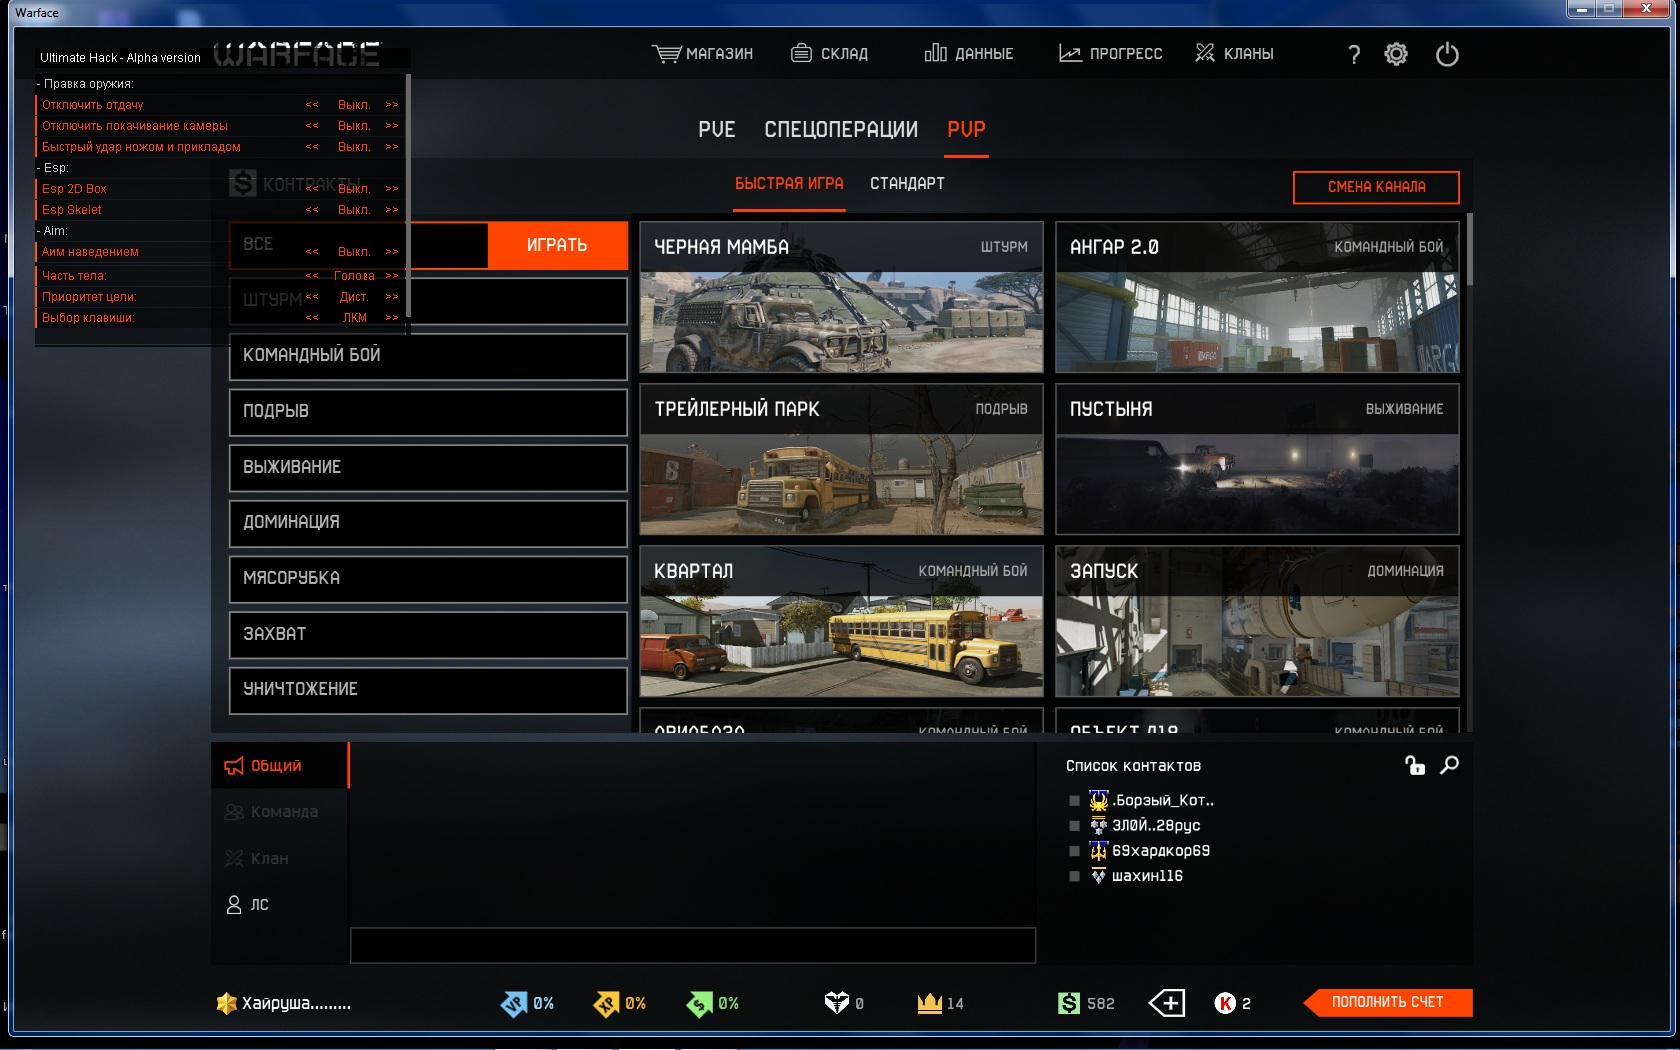Select the Подрыв mode
Viewport: 1680px width, 1050px height.
(428, 412)
